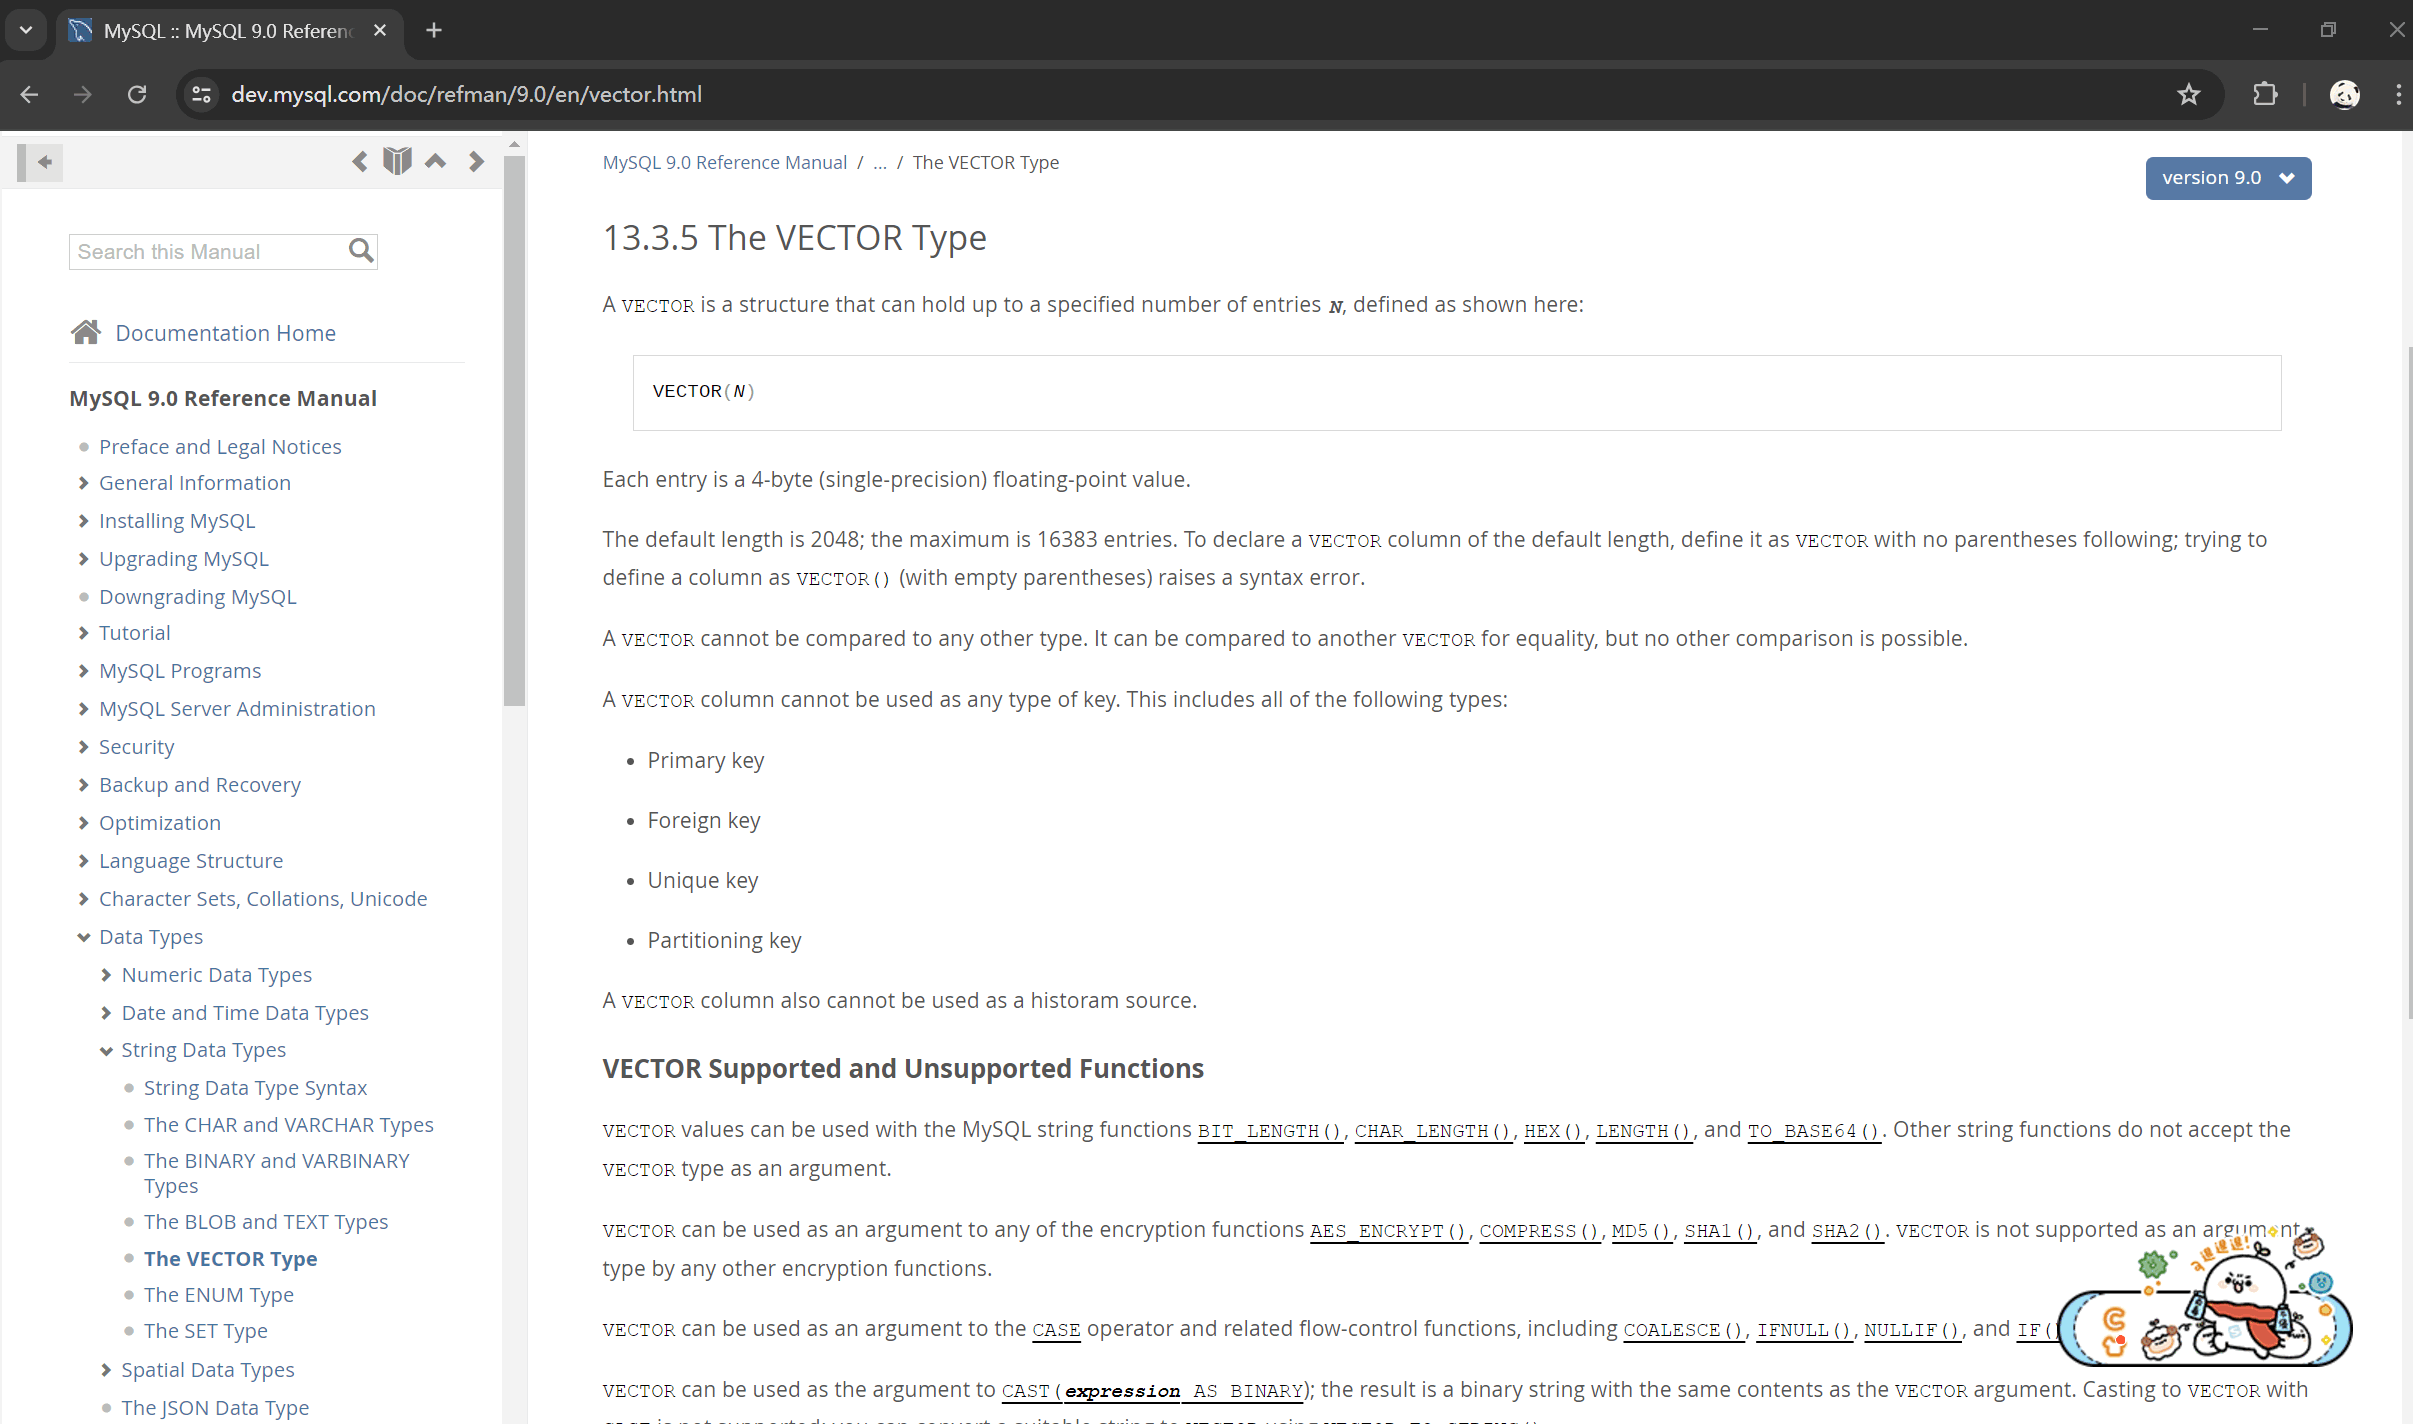Open a new browser tab

pyautogui.click(x=434, y=30)
